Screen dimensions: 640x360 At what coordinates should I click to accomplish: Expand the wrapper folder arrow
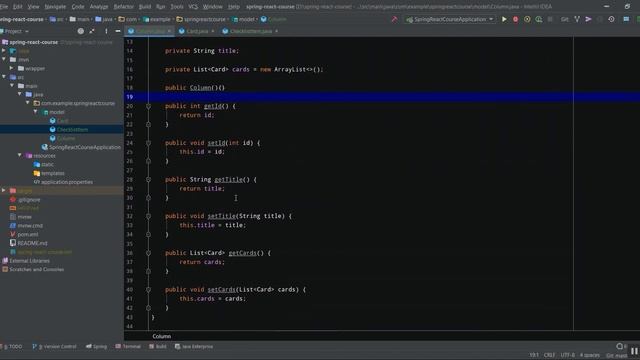(12, 68)
